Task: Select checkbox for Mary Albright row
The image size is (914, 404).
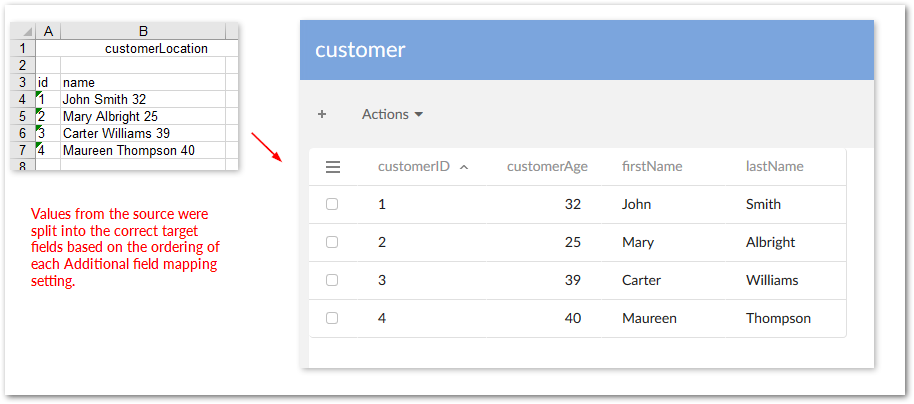Action: [x=332, y=242]
